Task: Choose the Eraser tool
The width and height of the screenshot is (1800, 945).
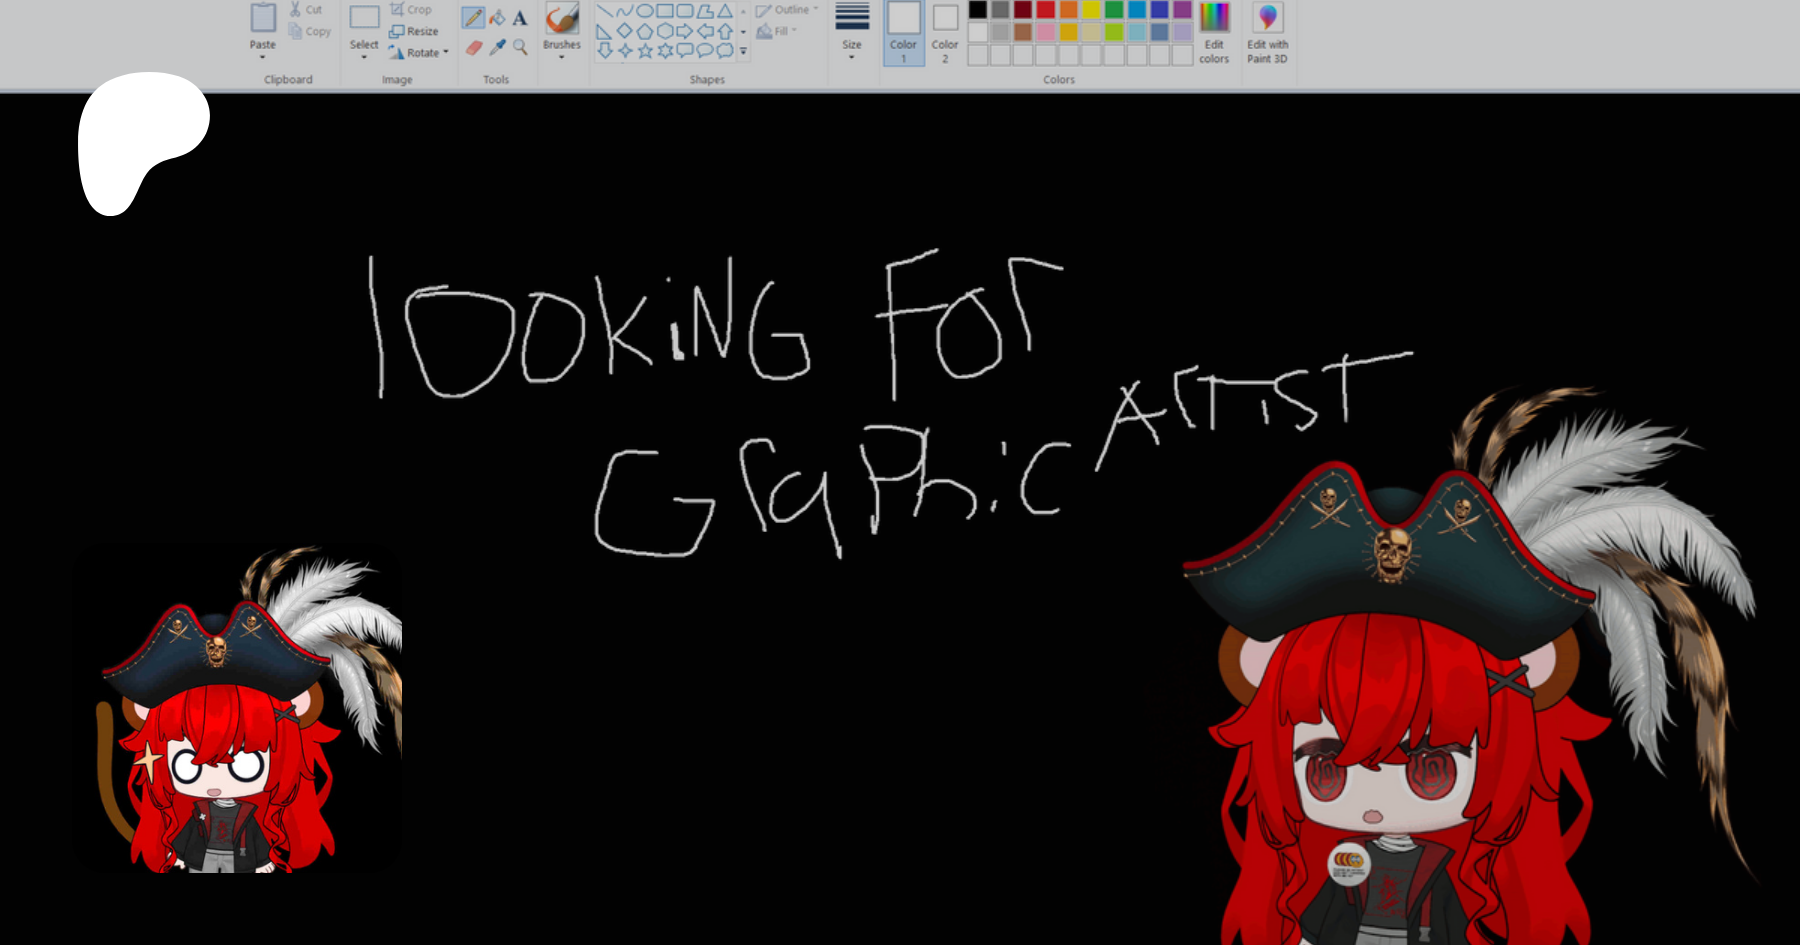Action: 473,47
